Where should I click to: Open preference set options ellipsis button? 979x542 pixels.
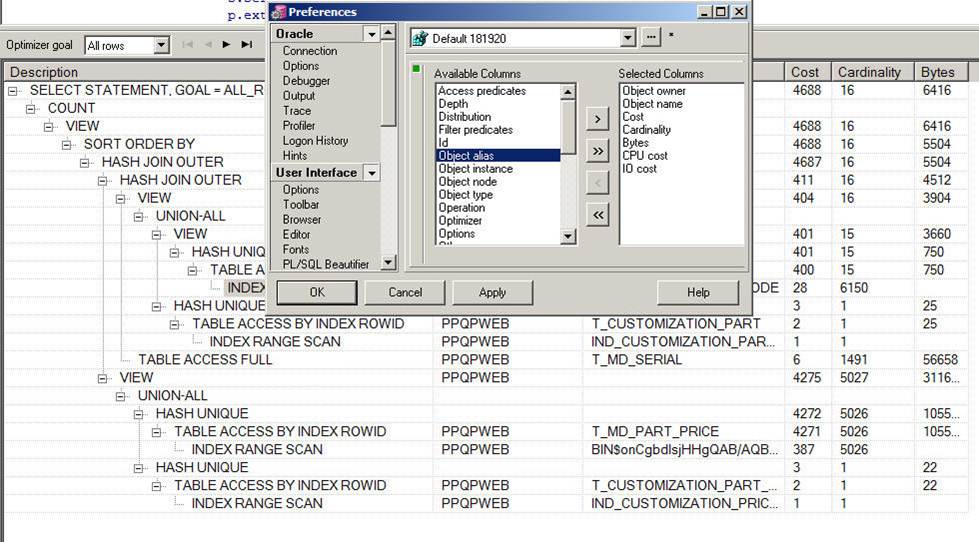651,37
